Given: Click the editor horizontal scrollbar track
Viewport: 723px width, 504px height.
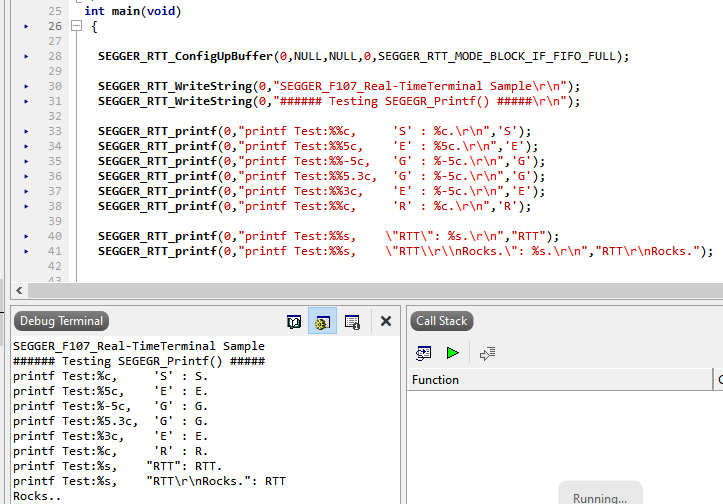Looking at the screenshot, I should 375,291.
